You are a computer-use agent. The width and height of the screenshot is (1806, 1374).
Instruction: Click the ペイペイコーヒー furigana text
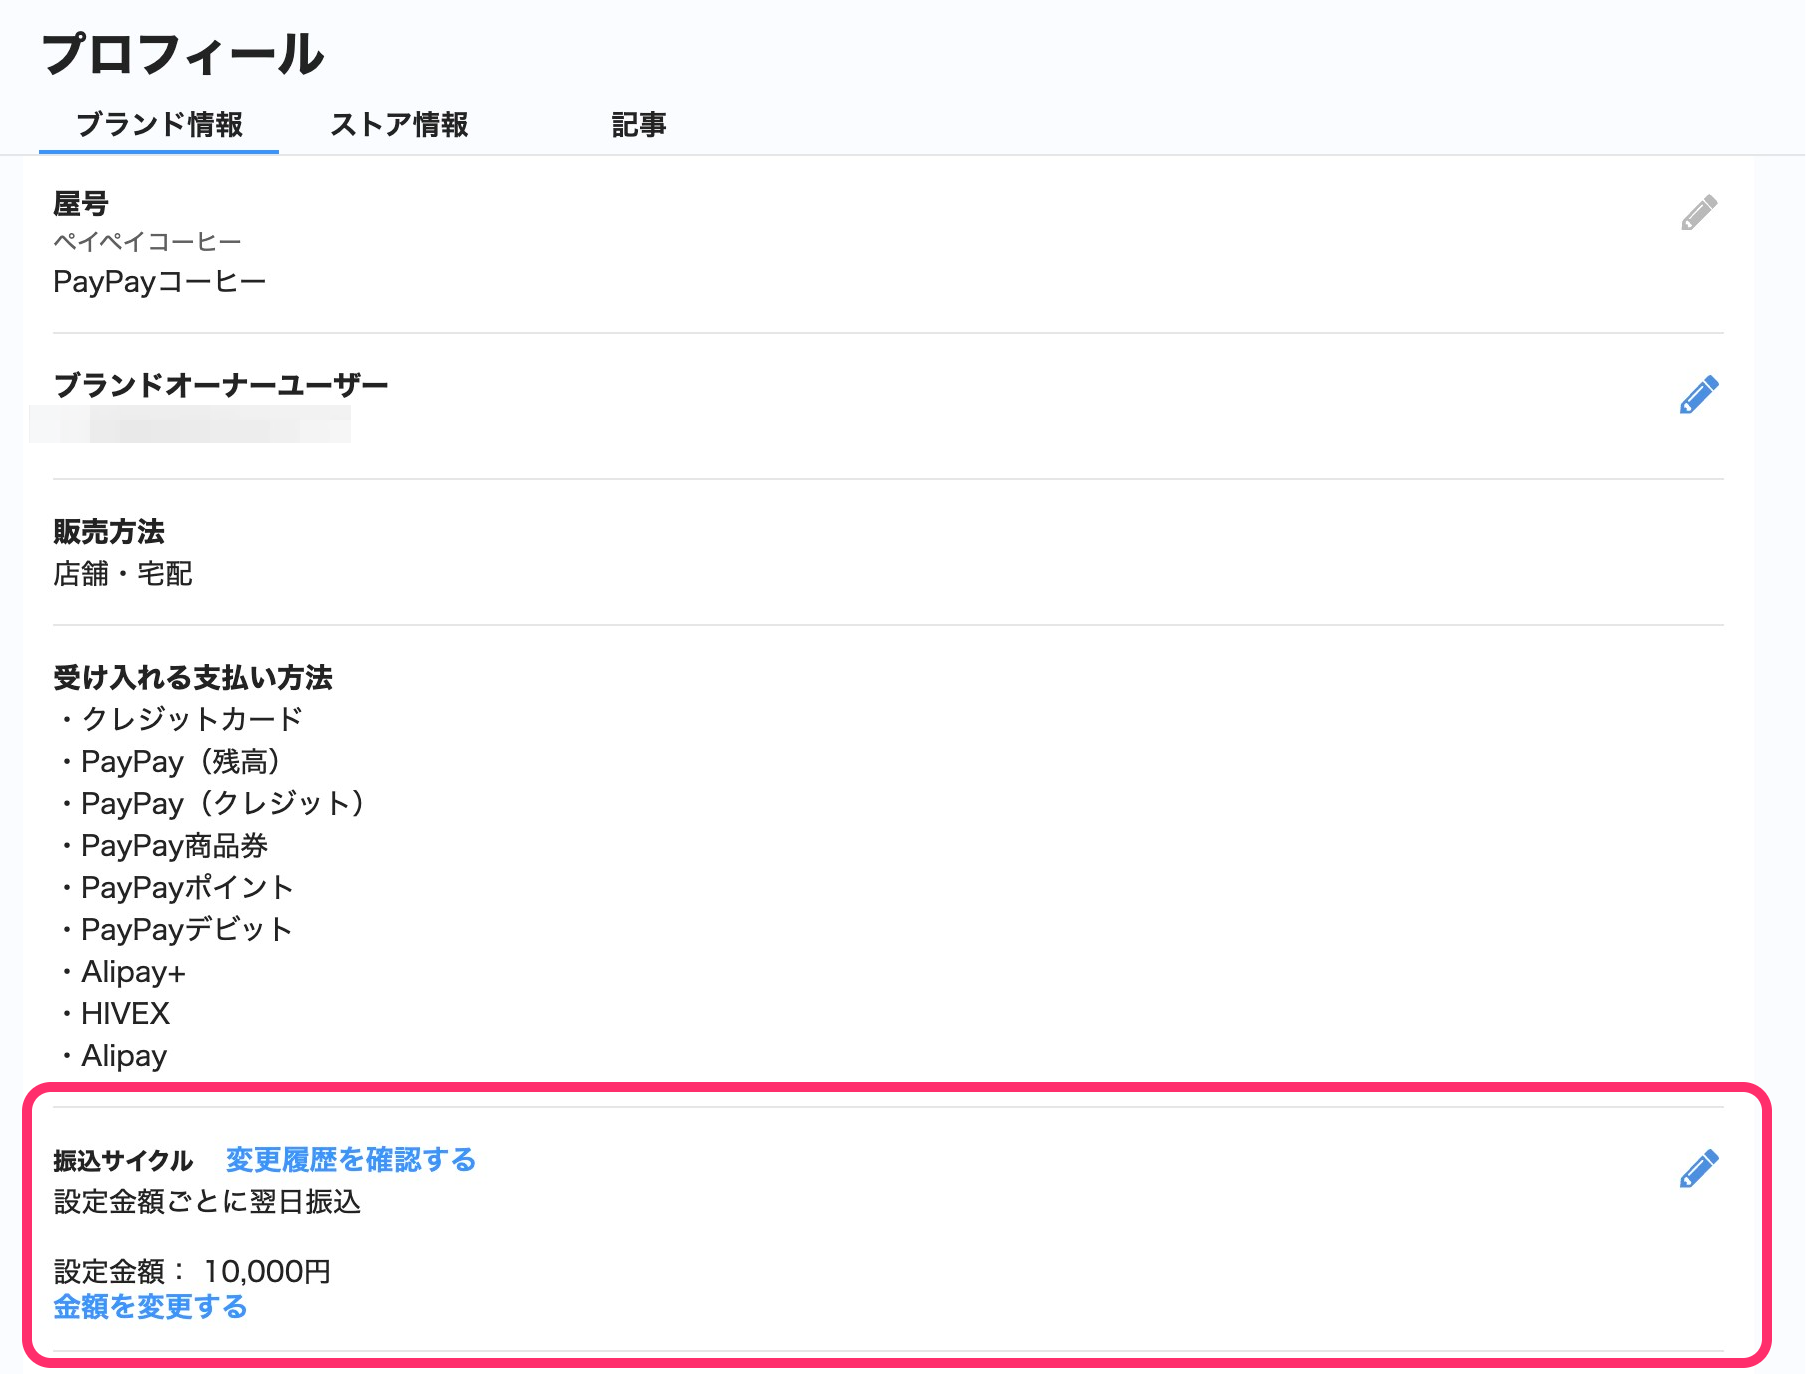click(147, 242)
